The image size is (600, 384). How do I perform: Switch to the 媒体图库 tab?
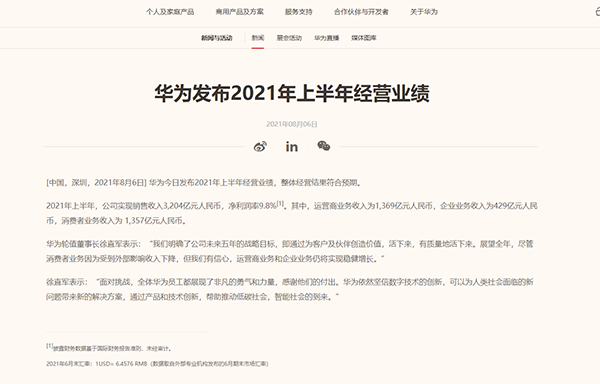pos(364,38)
